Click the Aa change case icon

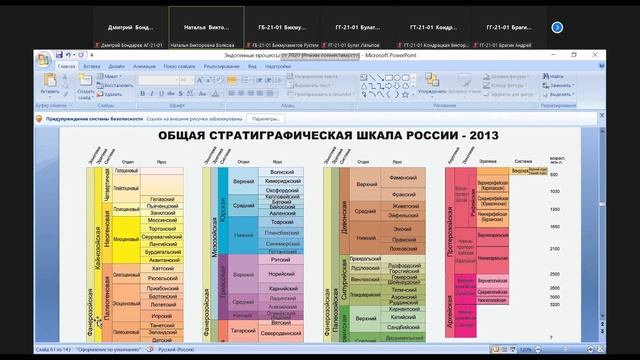202,94
